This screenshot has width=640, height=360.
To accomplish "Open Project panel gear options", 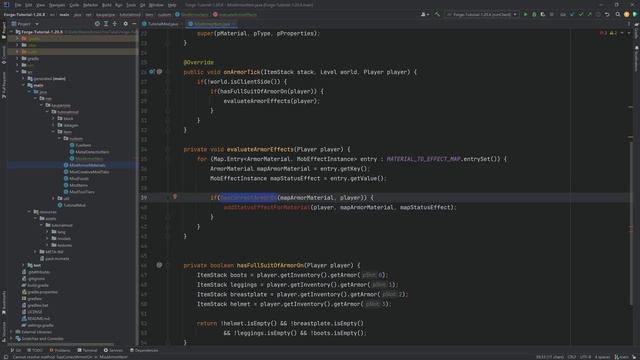I will 125,24.
